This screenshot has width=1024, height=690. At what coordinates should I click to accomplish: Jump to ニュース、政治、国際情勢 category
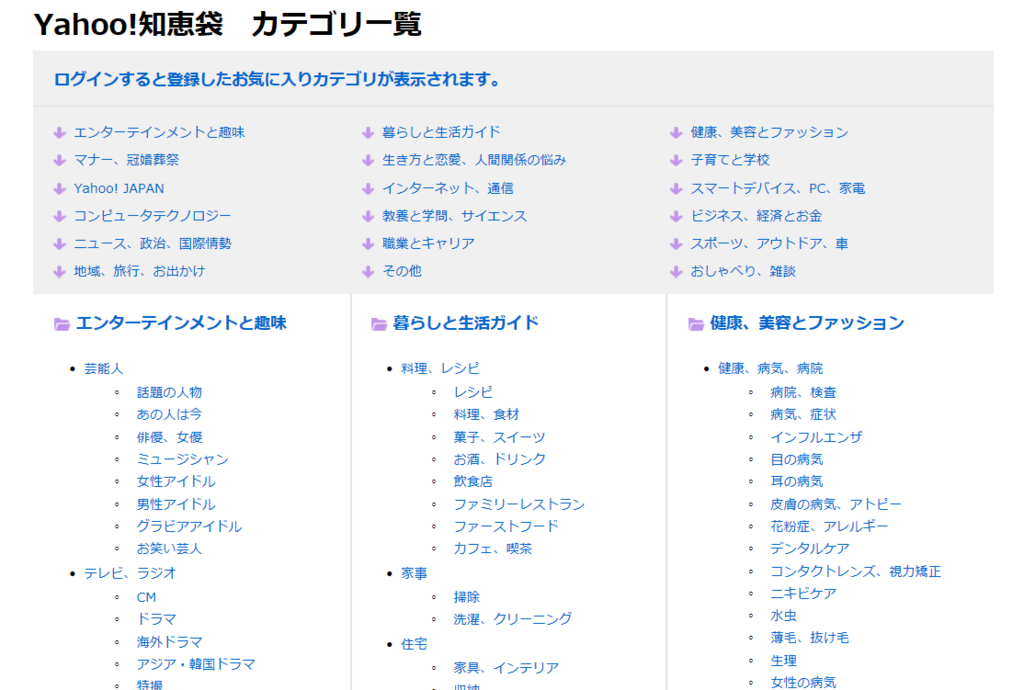[152, 243]
